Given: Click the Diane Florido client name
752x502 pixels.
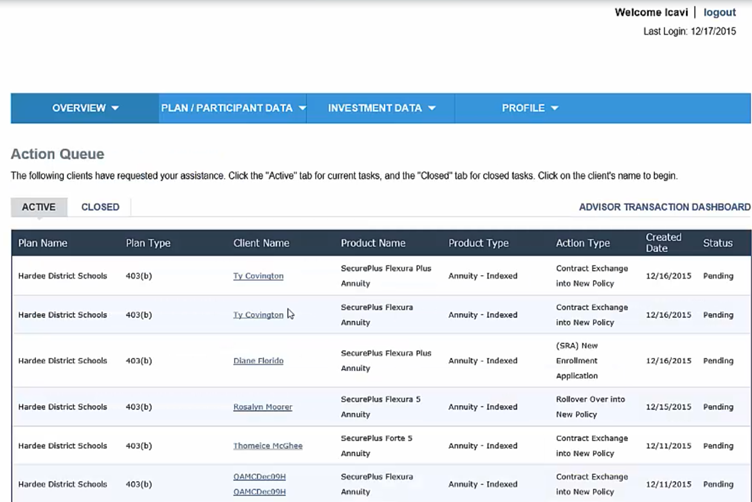Looking at the screenshot, I should click(258, 361).
